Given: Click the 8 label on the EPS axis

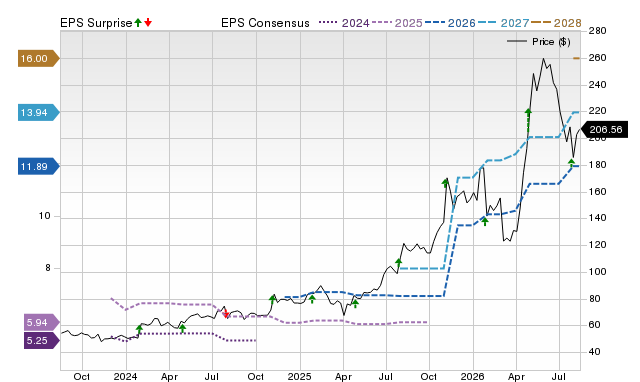Looking at the screenshot, I should click(48, 268).
